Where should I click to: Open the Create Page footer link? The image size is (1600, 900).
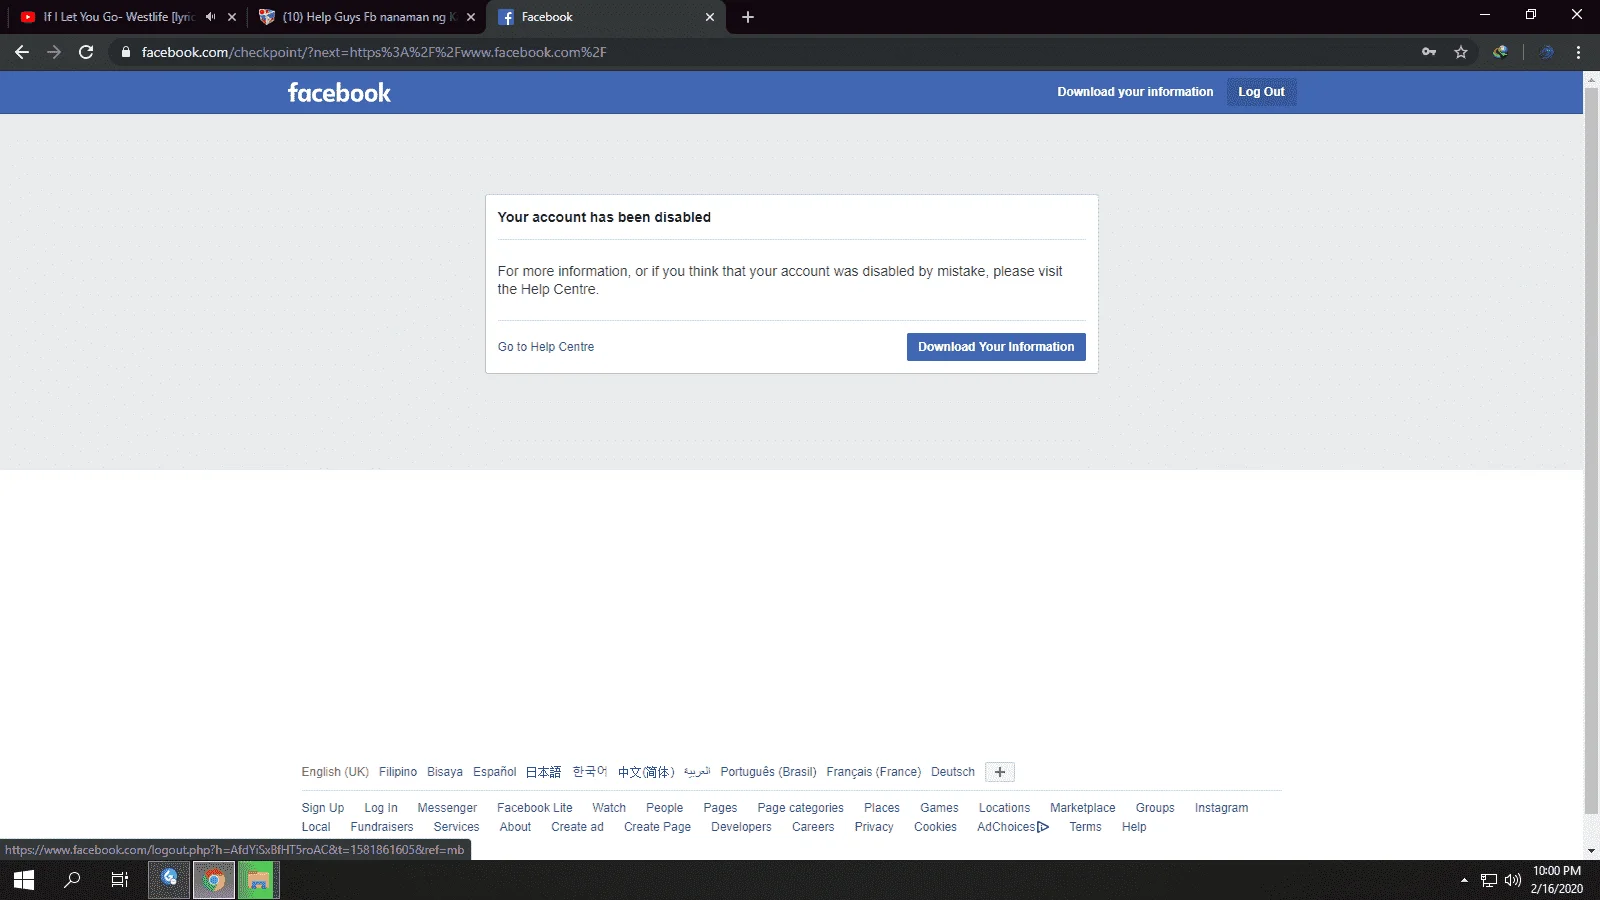(657, 827)
